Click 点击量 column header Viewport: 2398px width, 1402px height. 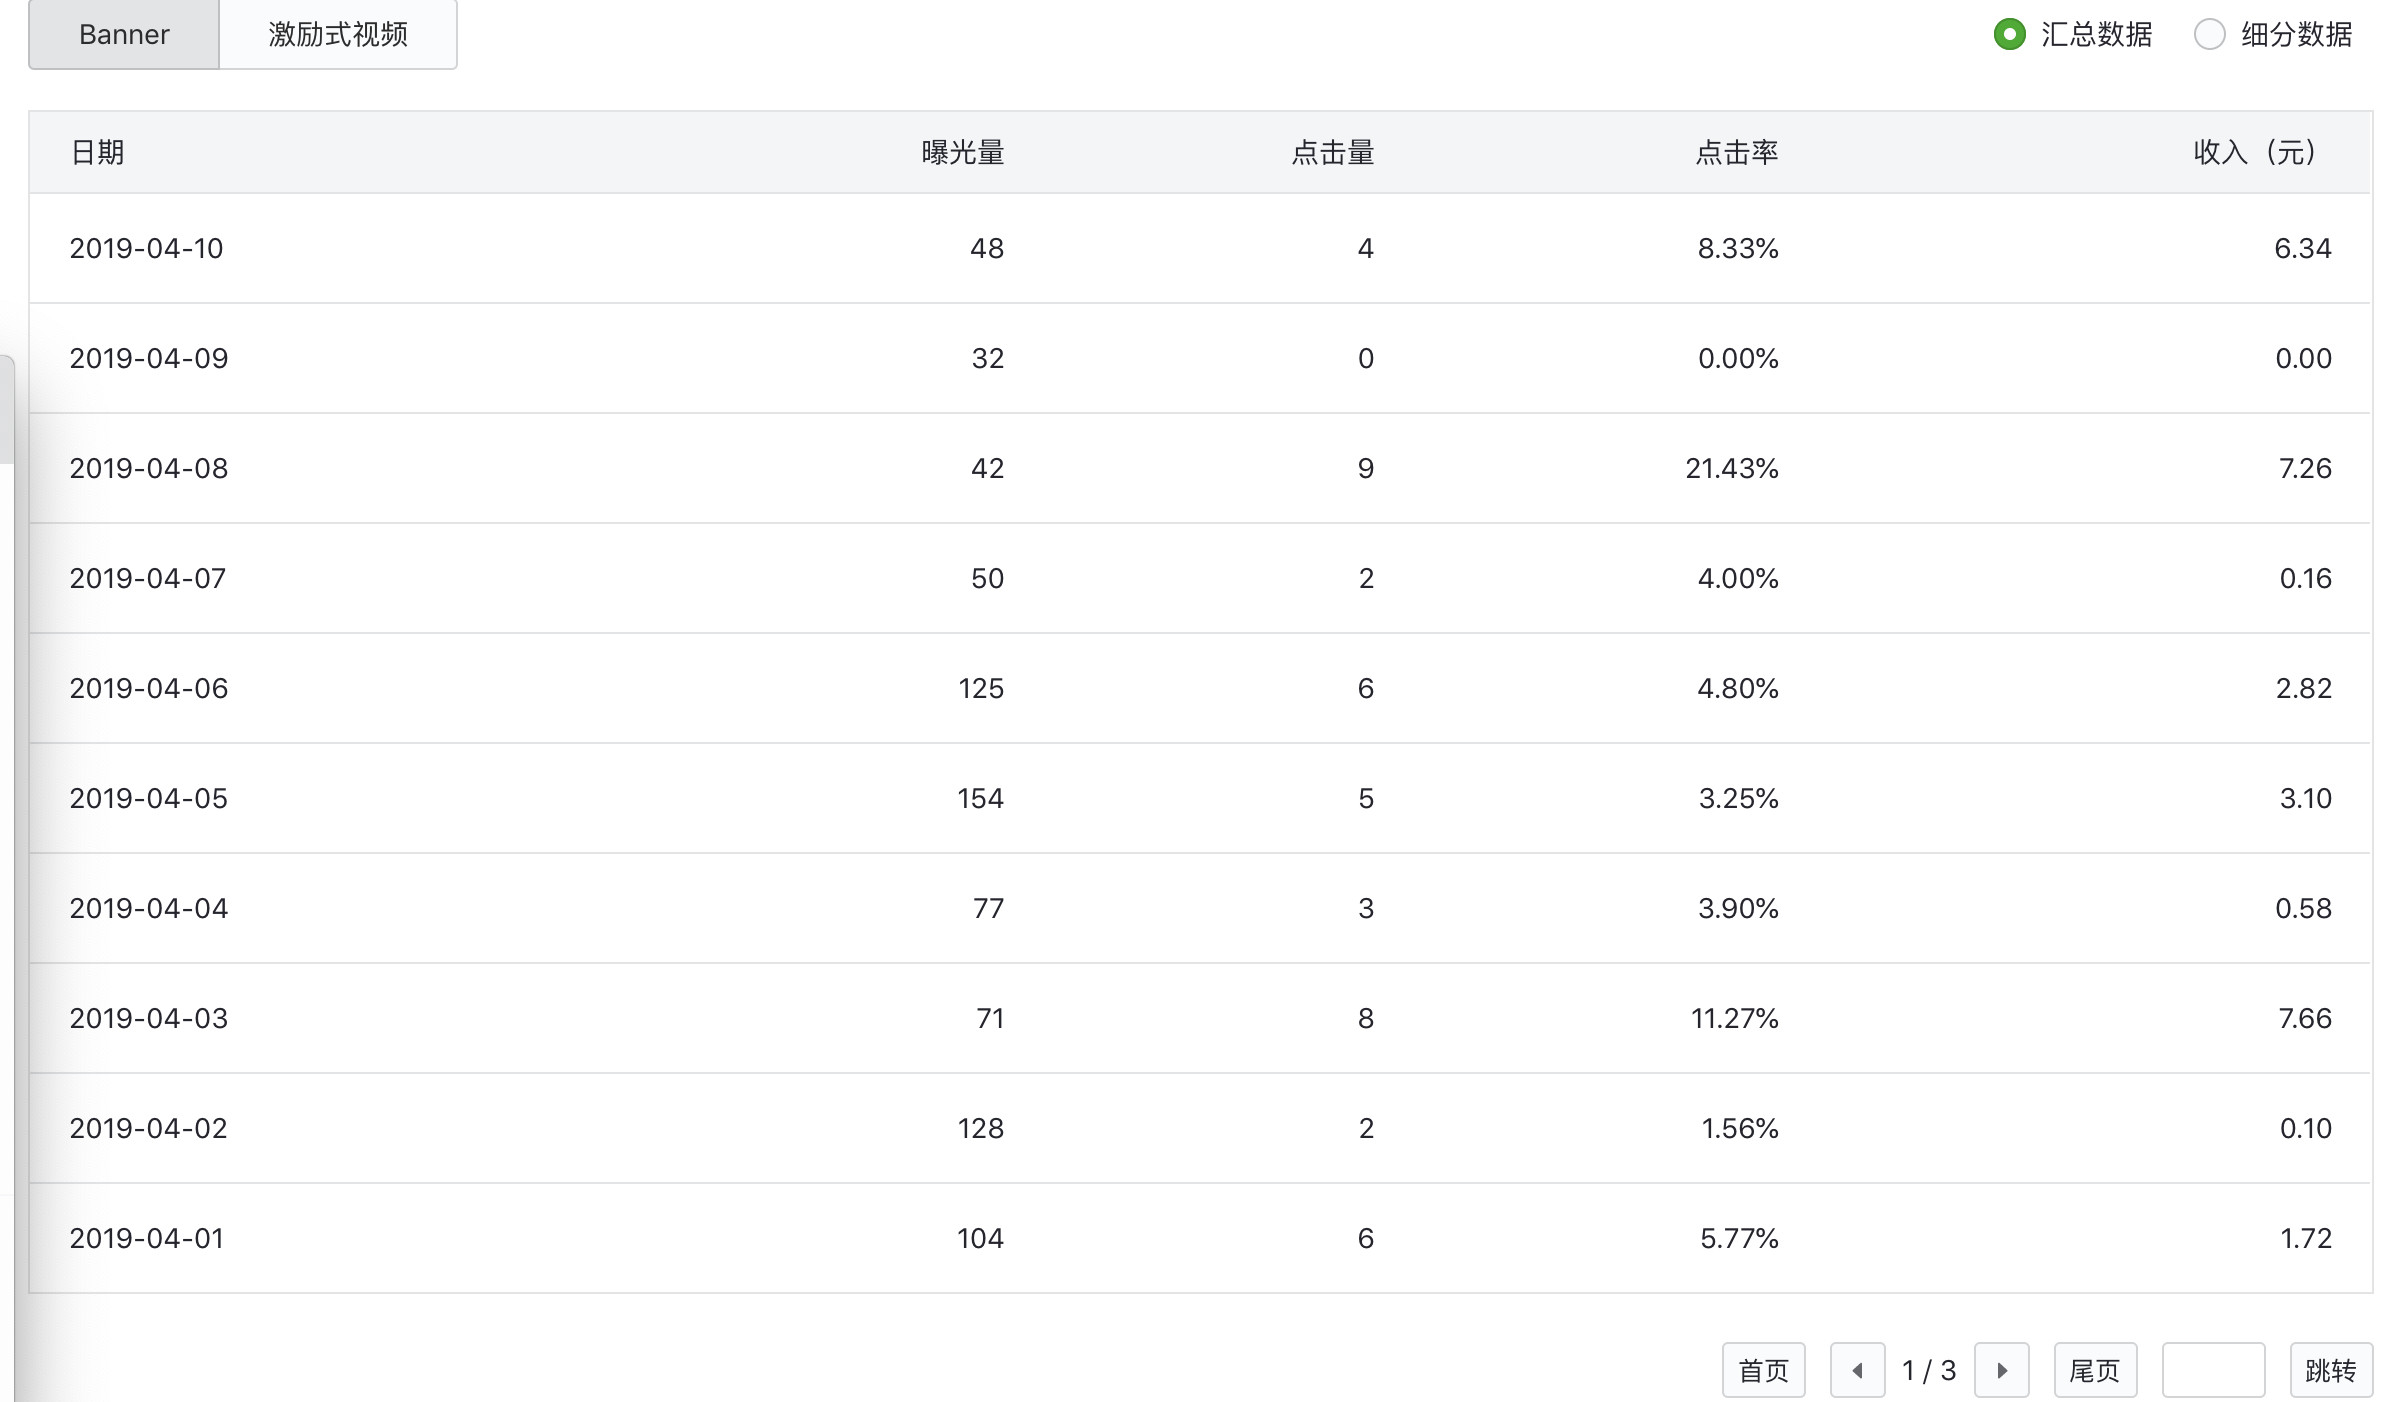[x=1333, y=152]
